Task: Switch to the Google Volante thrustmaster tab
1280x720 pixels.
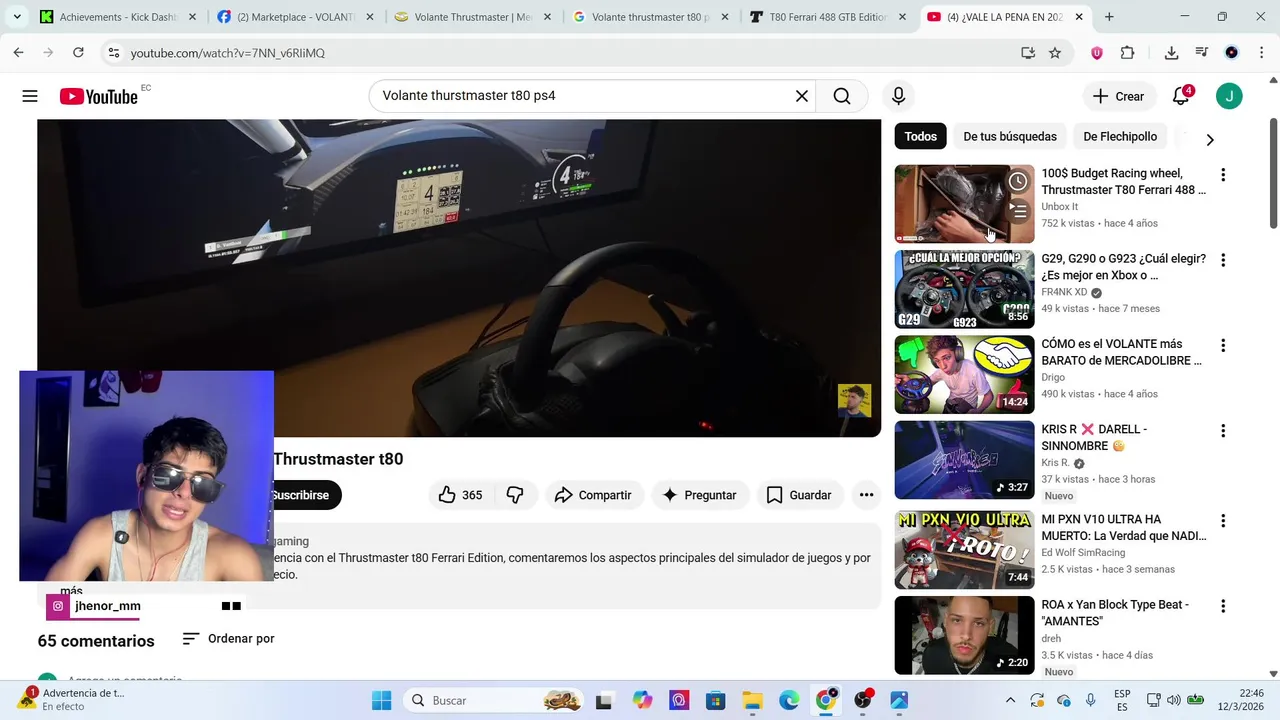Action: pos(651,17)
